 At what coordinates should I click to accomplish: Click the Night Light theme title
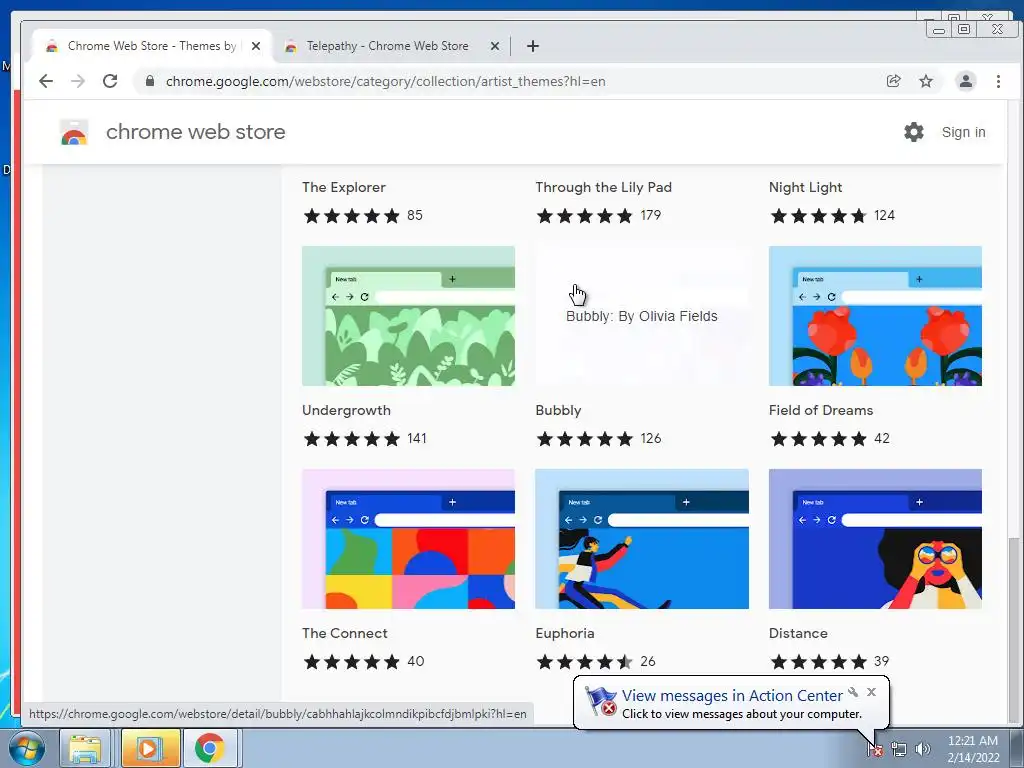[x=805, y=187]
